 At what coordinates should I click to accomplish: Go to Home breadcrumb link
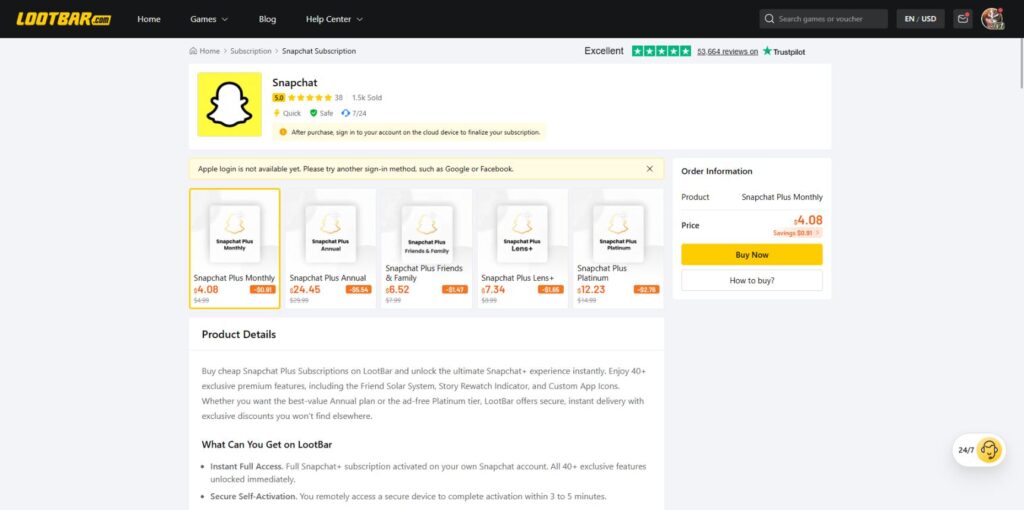pyautogui.click(x=210, y=51)
